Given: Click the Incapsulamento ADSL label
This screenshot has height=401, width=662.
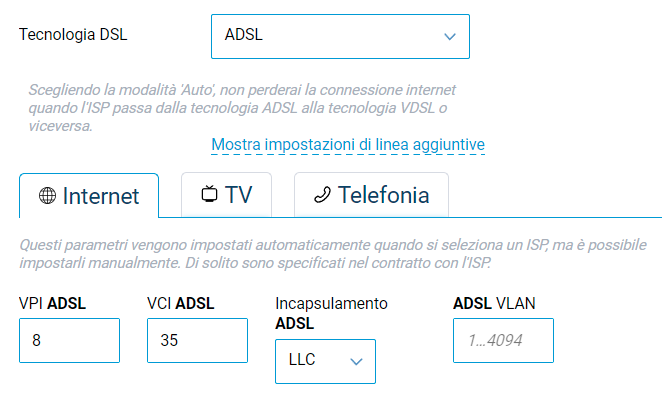Looking at the screenshot, I should 330,312.
